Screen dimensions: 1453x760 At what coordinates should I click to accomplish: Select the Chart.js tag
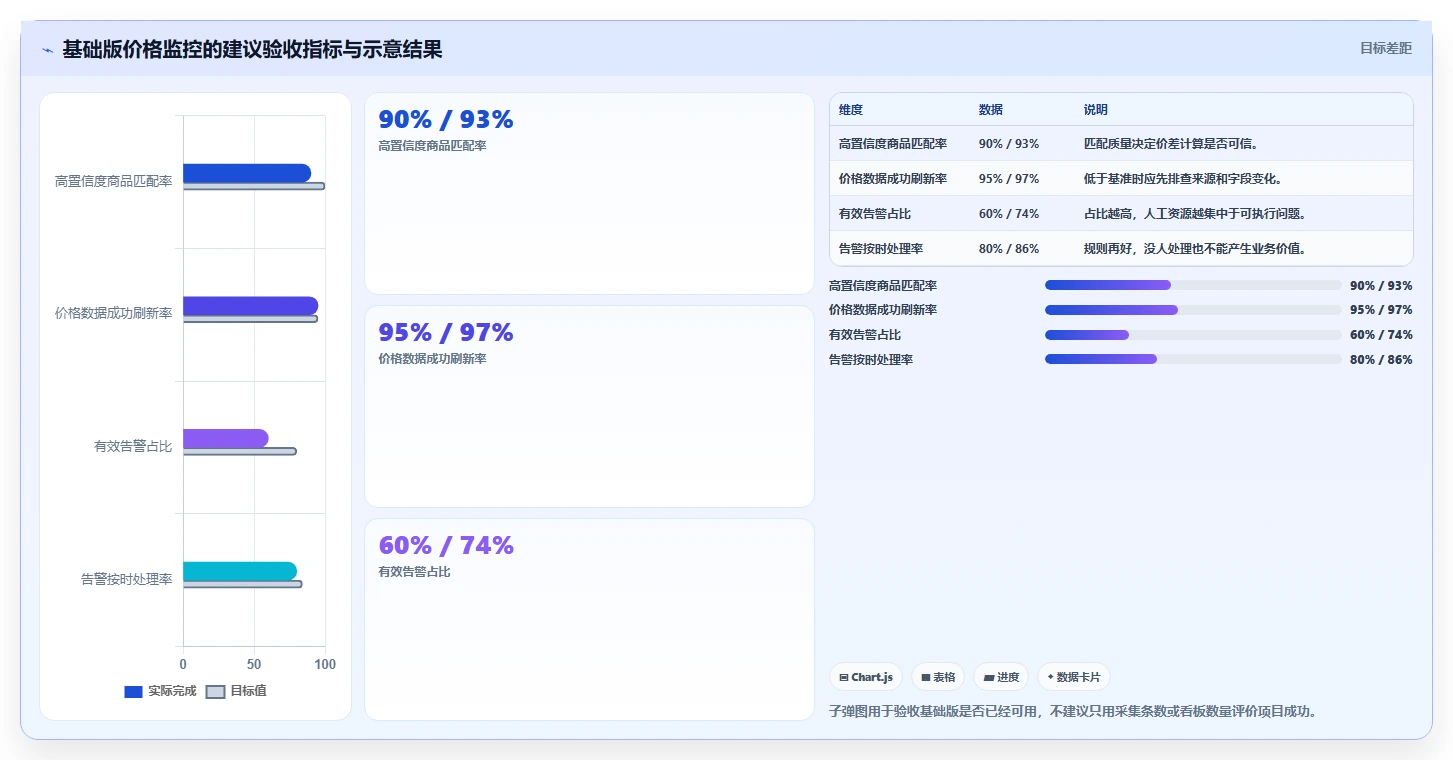(x=866, y=677)
